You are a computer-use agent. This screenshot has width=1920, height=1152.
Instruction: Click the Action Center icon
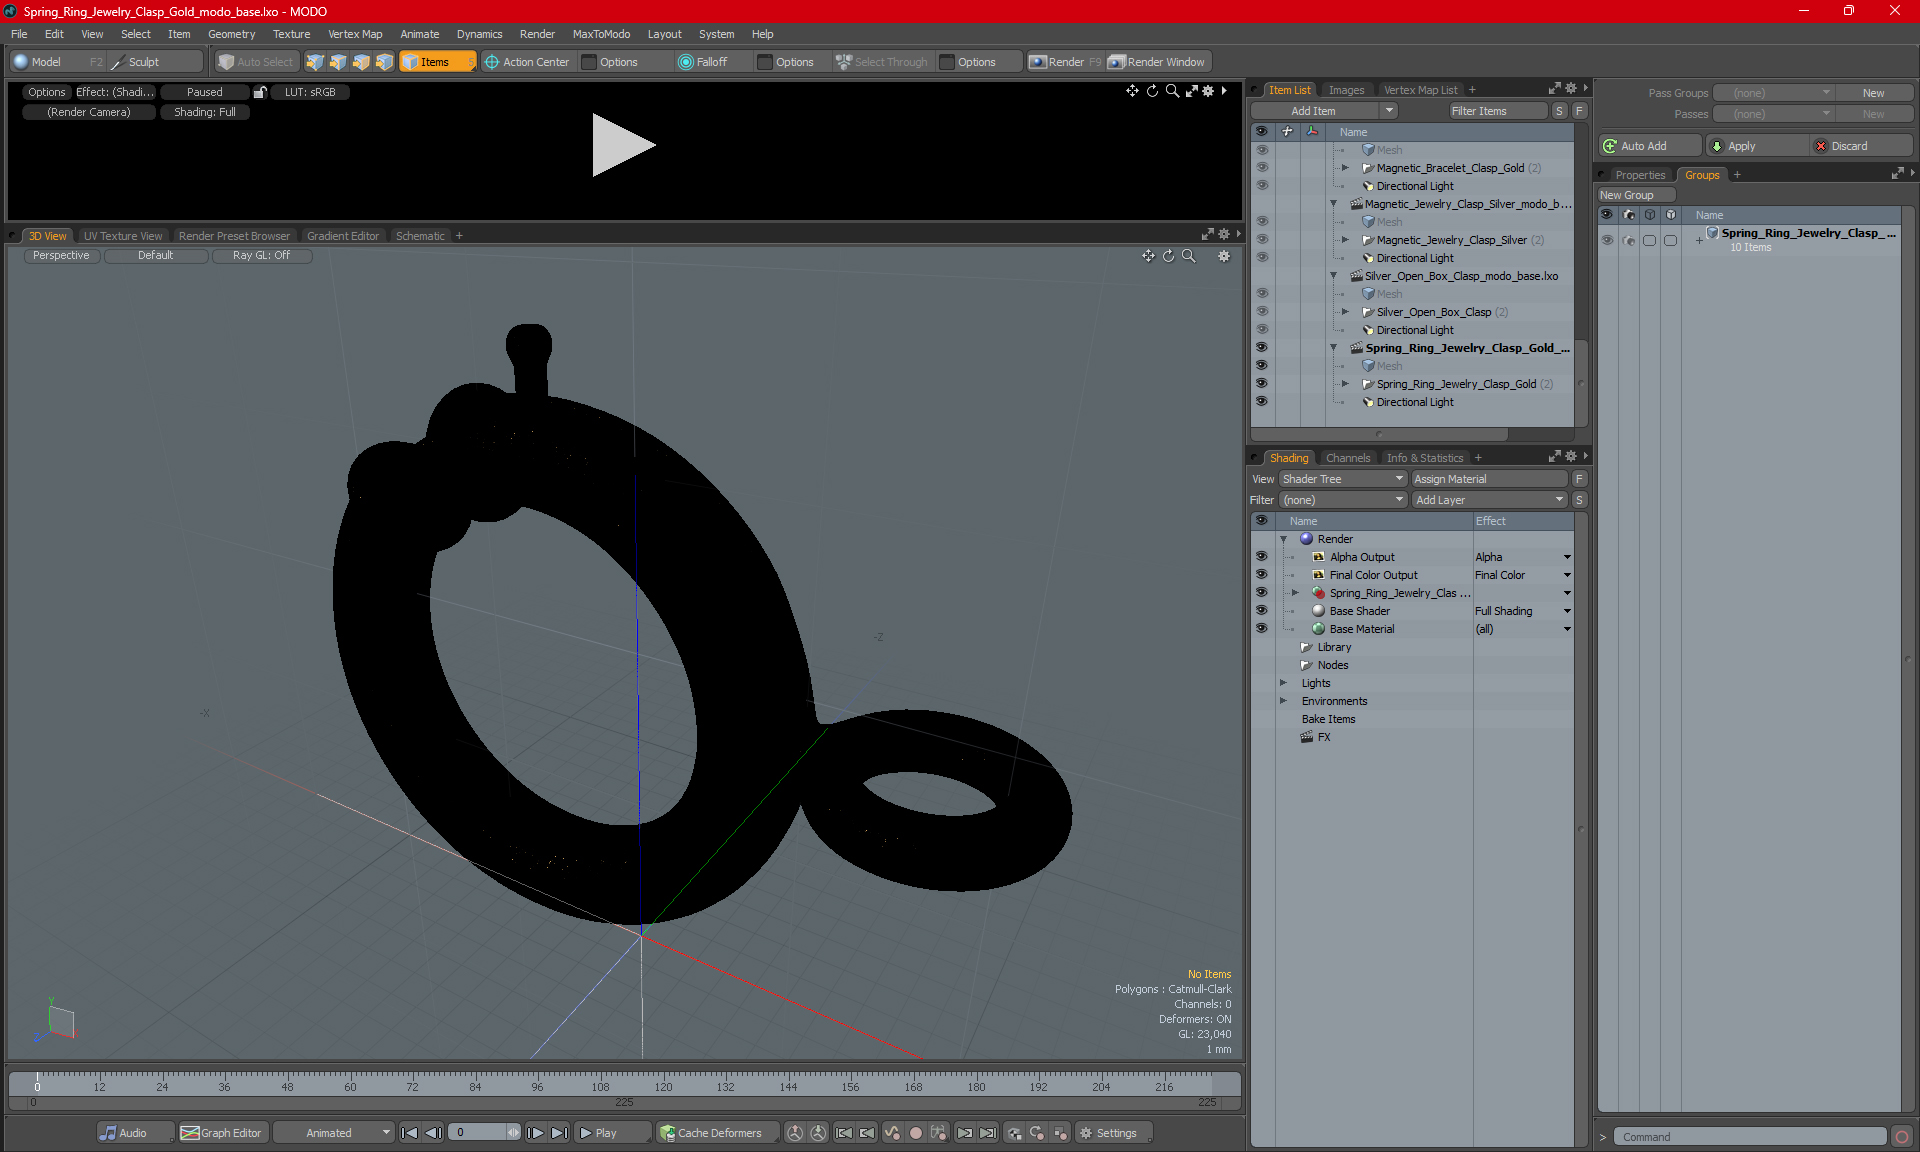[x=492, y=62]
